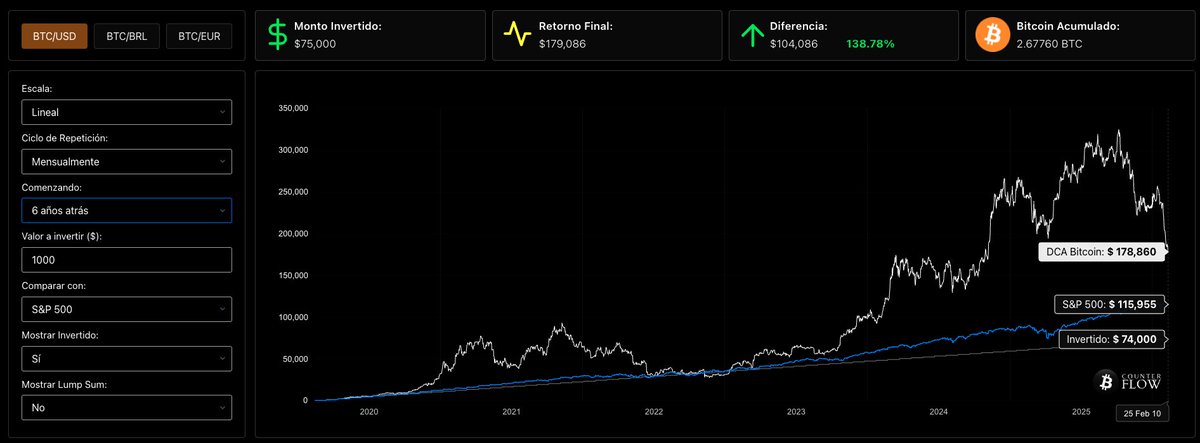
Task: Click the orange Bitcoin logo icon
Action: [992, 36]
